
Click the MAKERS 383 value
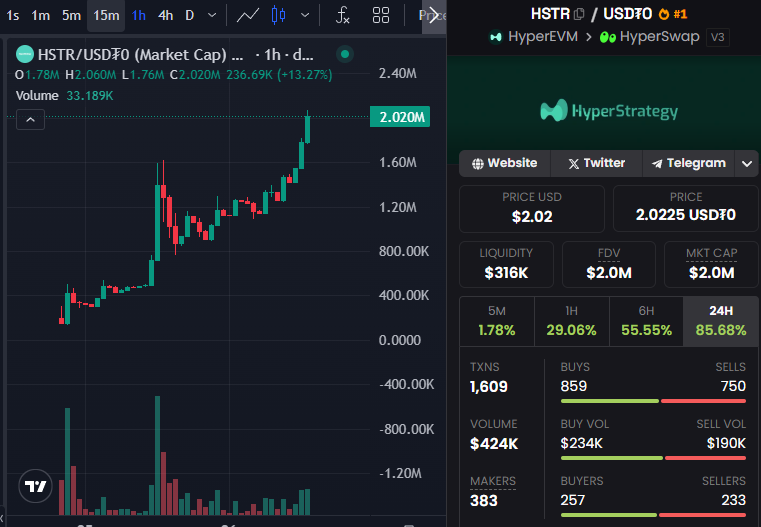click(484, 501)
